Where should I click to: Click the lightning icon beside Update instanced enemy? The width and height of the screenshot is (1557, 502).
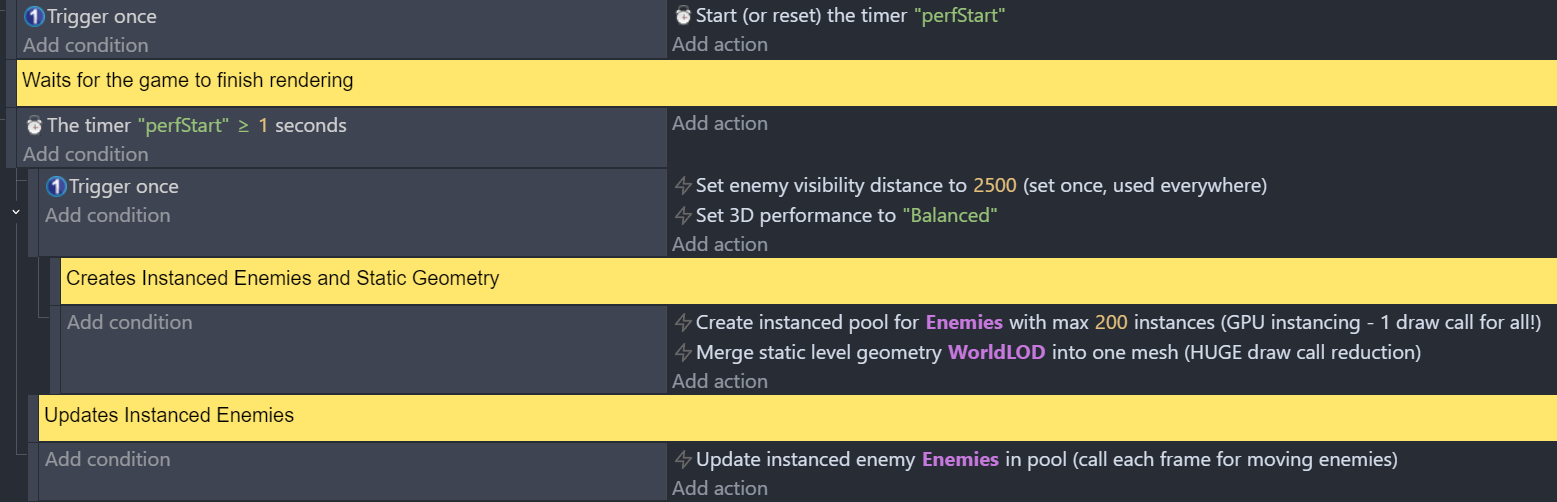[683, 460]
